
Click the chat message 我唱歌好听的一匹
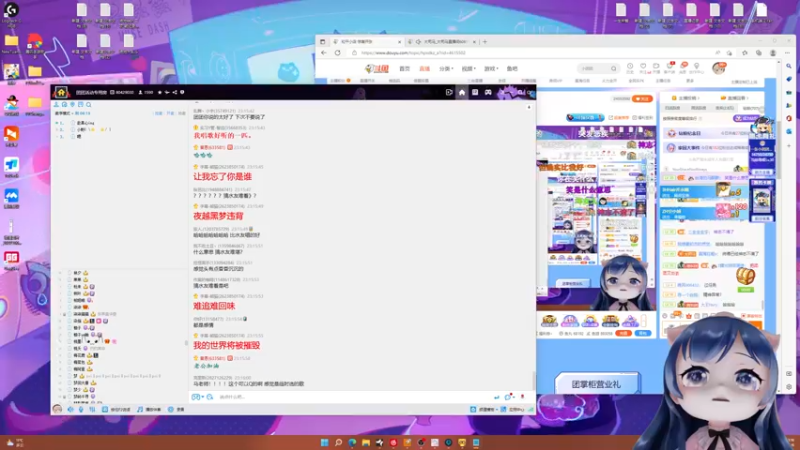point(222,136)
